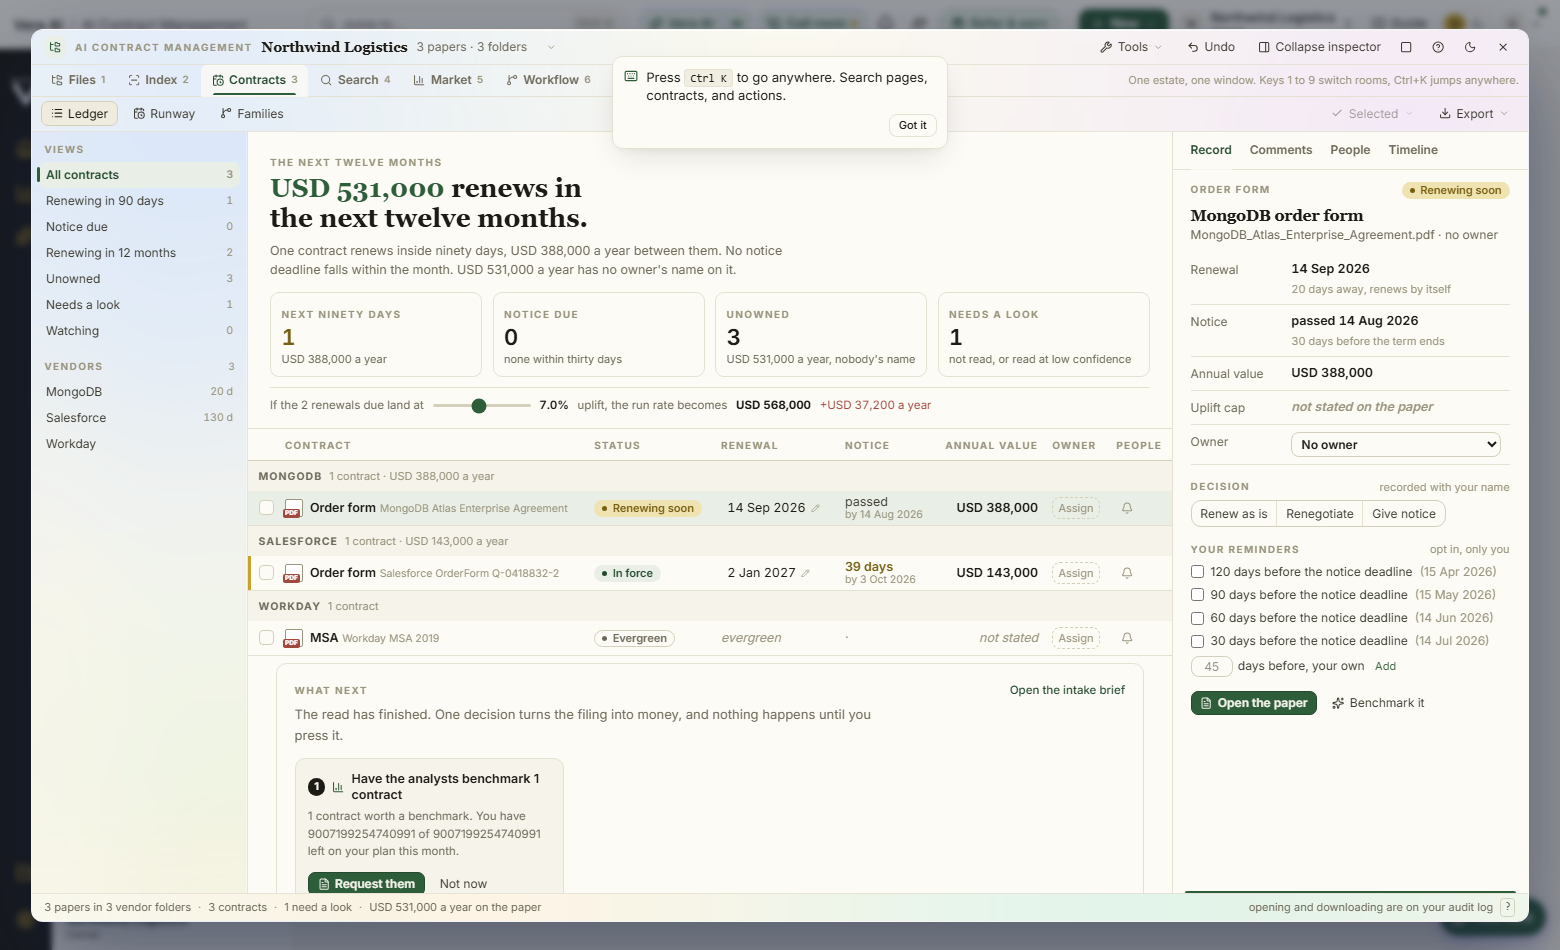Click the uplift percentage slider handle
Image resolution: width=1560 pixels, height=950 pixels.
pyautogui.click(x=479, y=405)
